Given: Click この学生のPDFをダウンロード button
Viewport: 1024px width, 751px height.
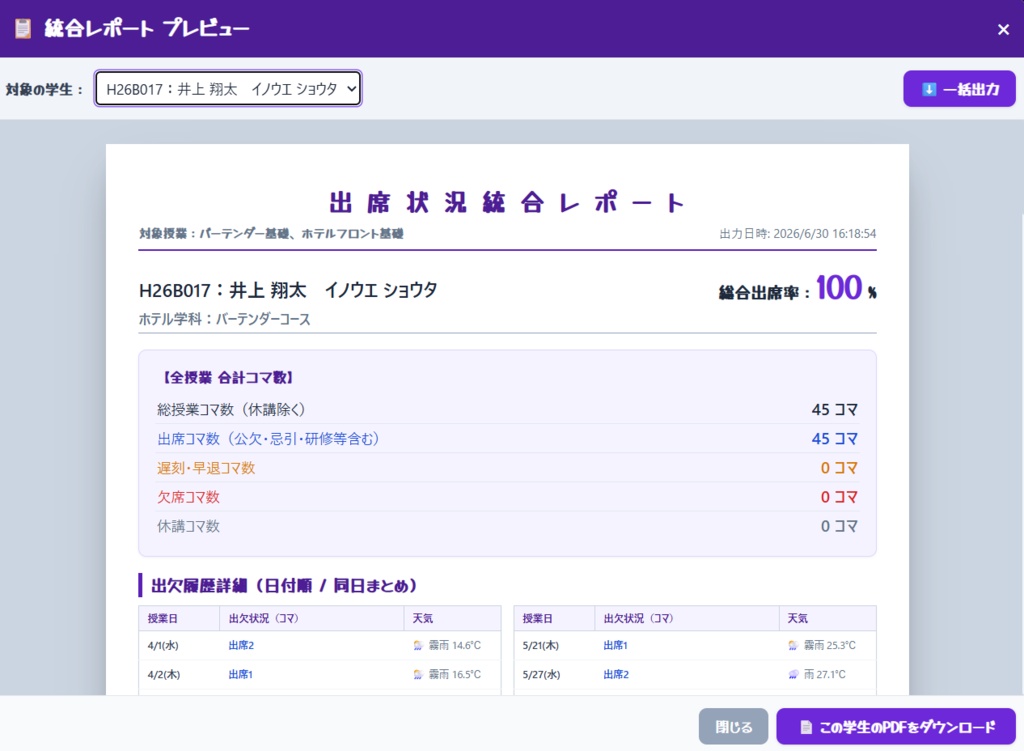Looking at the screenshot, I should coord(896,726).
